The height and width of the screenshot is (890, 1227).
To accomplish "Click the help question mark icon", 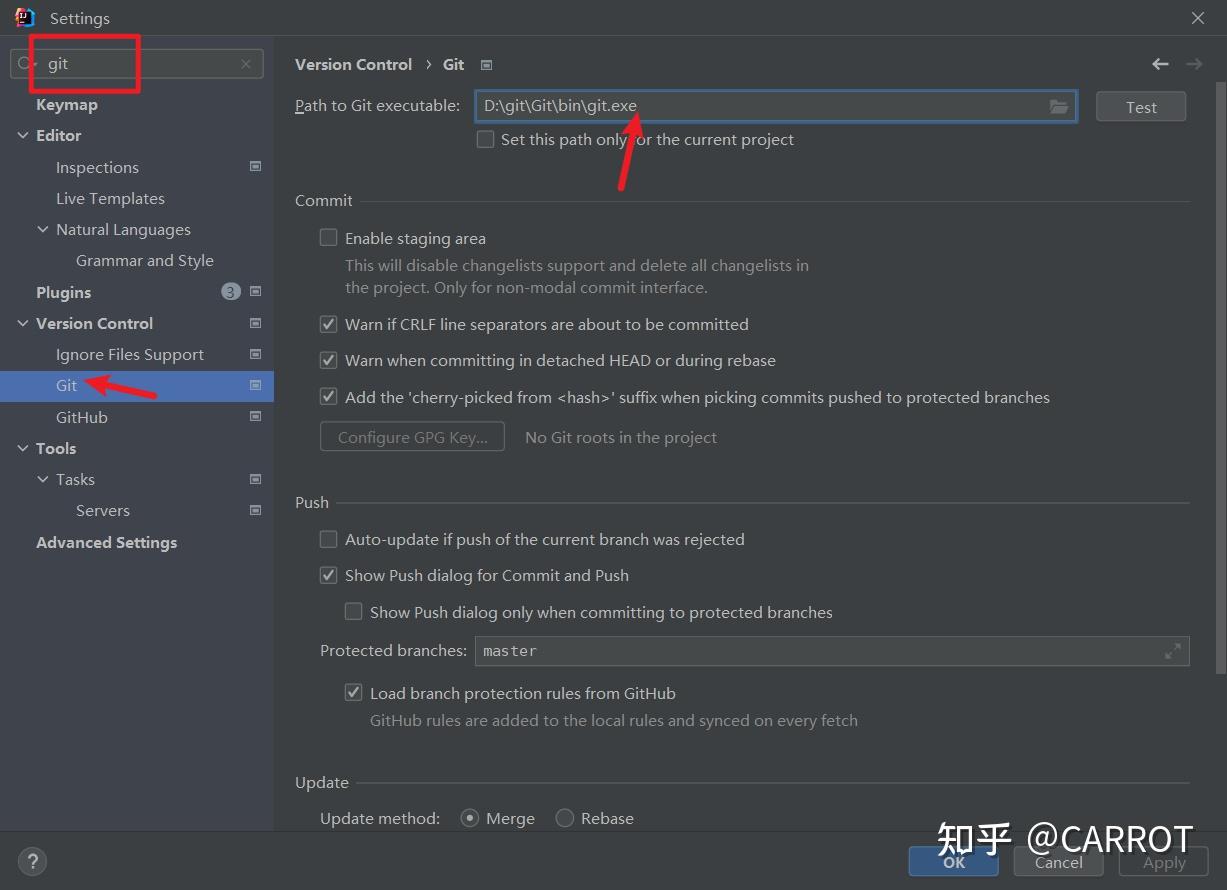I will point(33,861).
